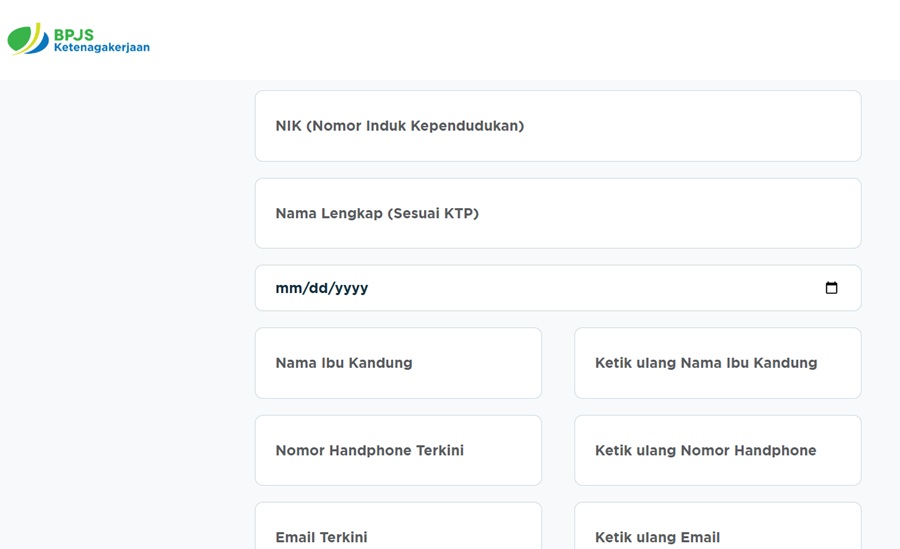Select the mm/dd/yyyy date input
900x549 pixels.
pos(558,288)
